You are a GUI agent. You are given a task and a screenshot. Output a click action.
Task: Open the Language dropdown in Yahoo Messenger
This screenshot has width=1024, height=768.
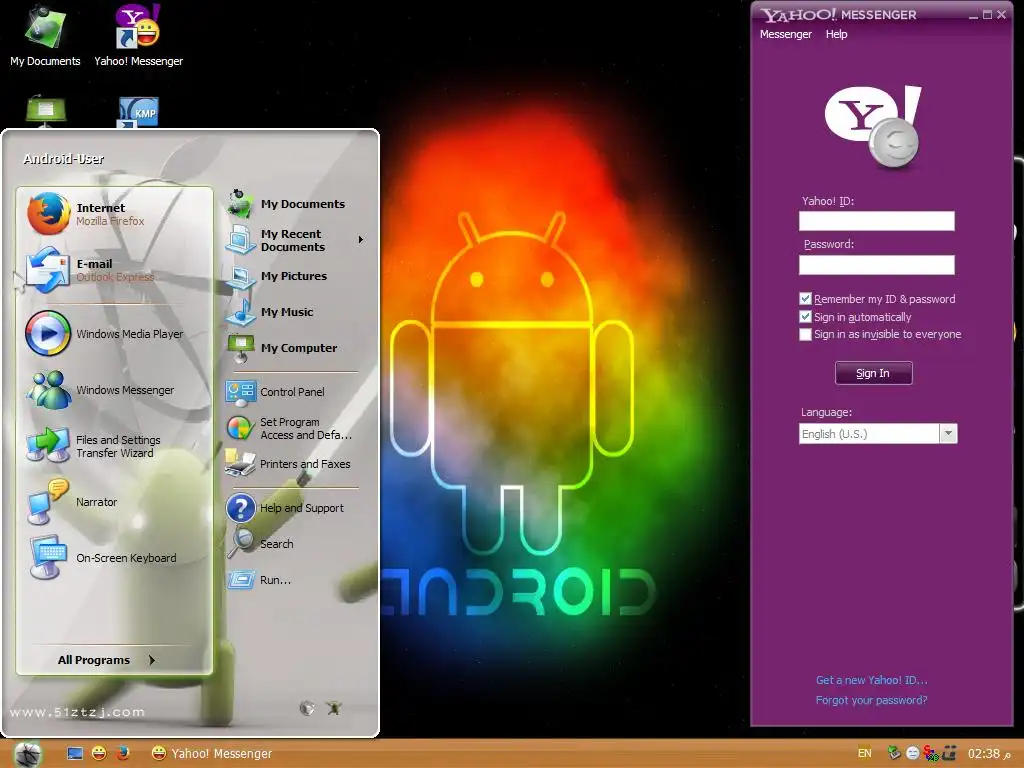pos(948,434)
